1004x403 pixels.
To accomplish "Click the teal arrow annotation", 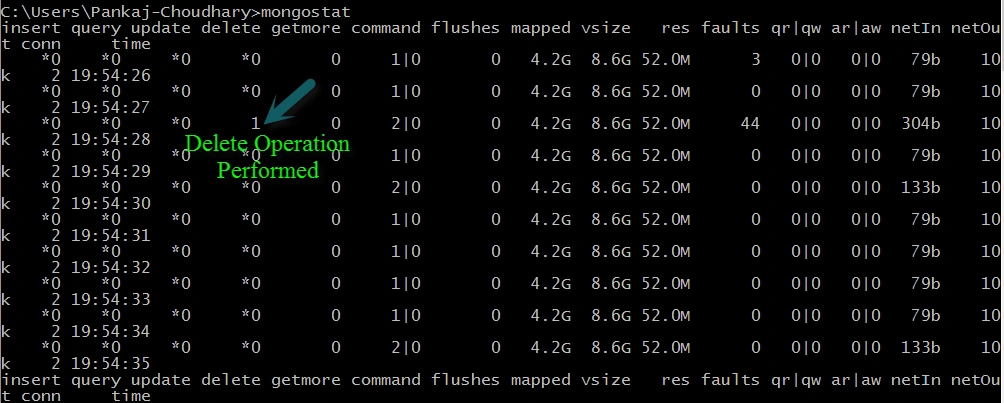I will coord(289,102).
